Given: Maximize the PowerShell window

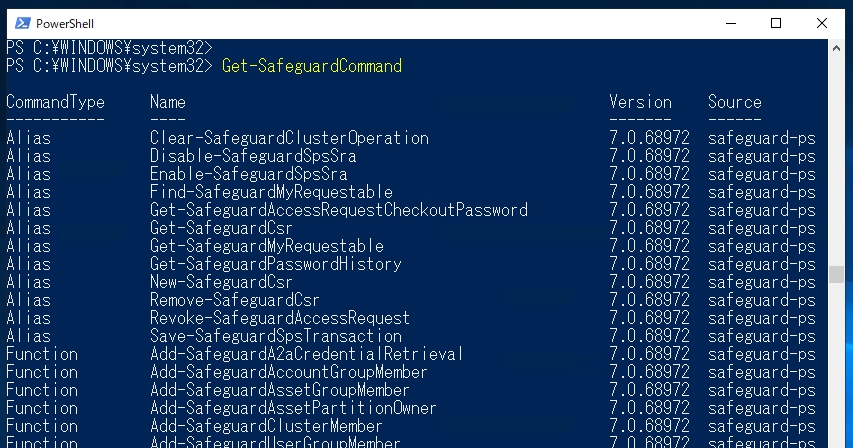Looking at the screenshot, I should tap(776, 23).
